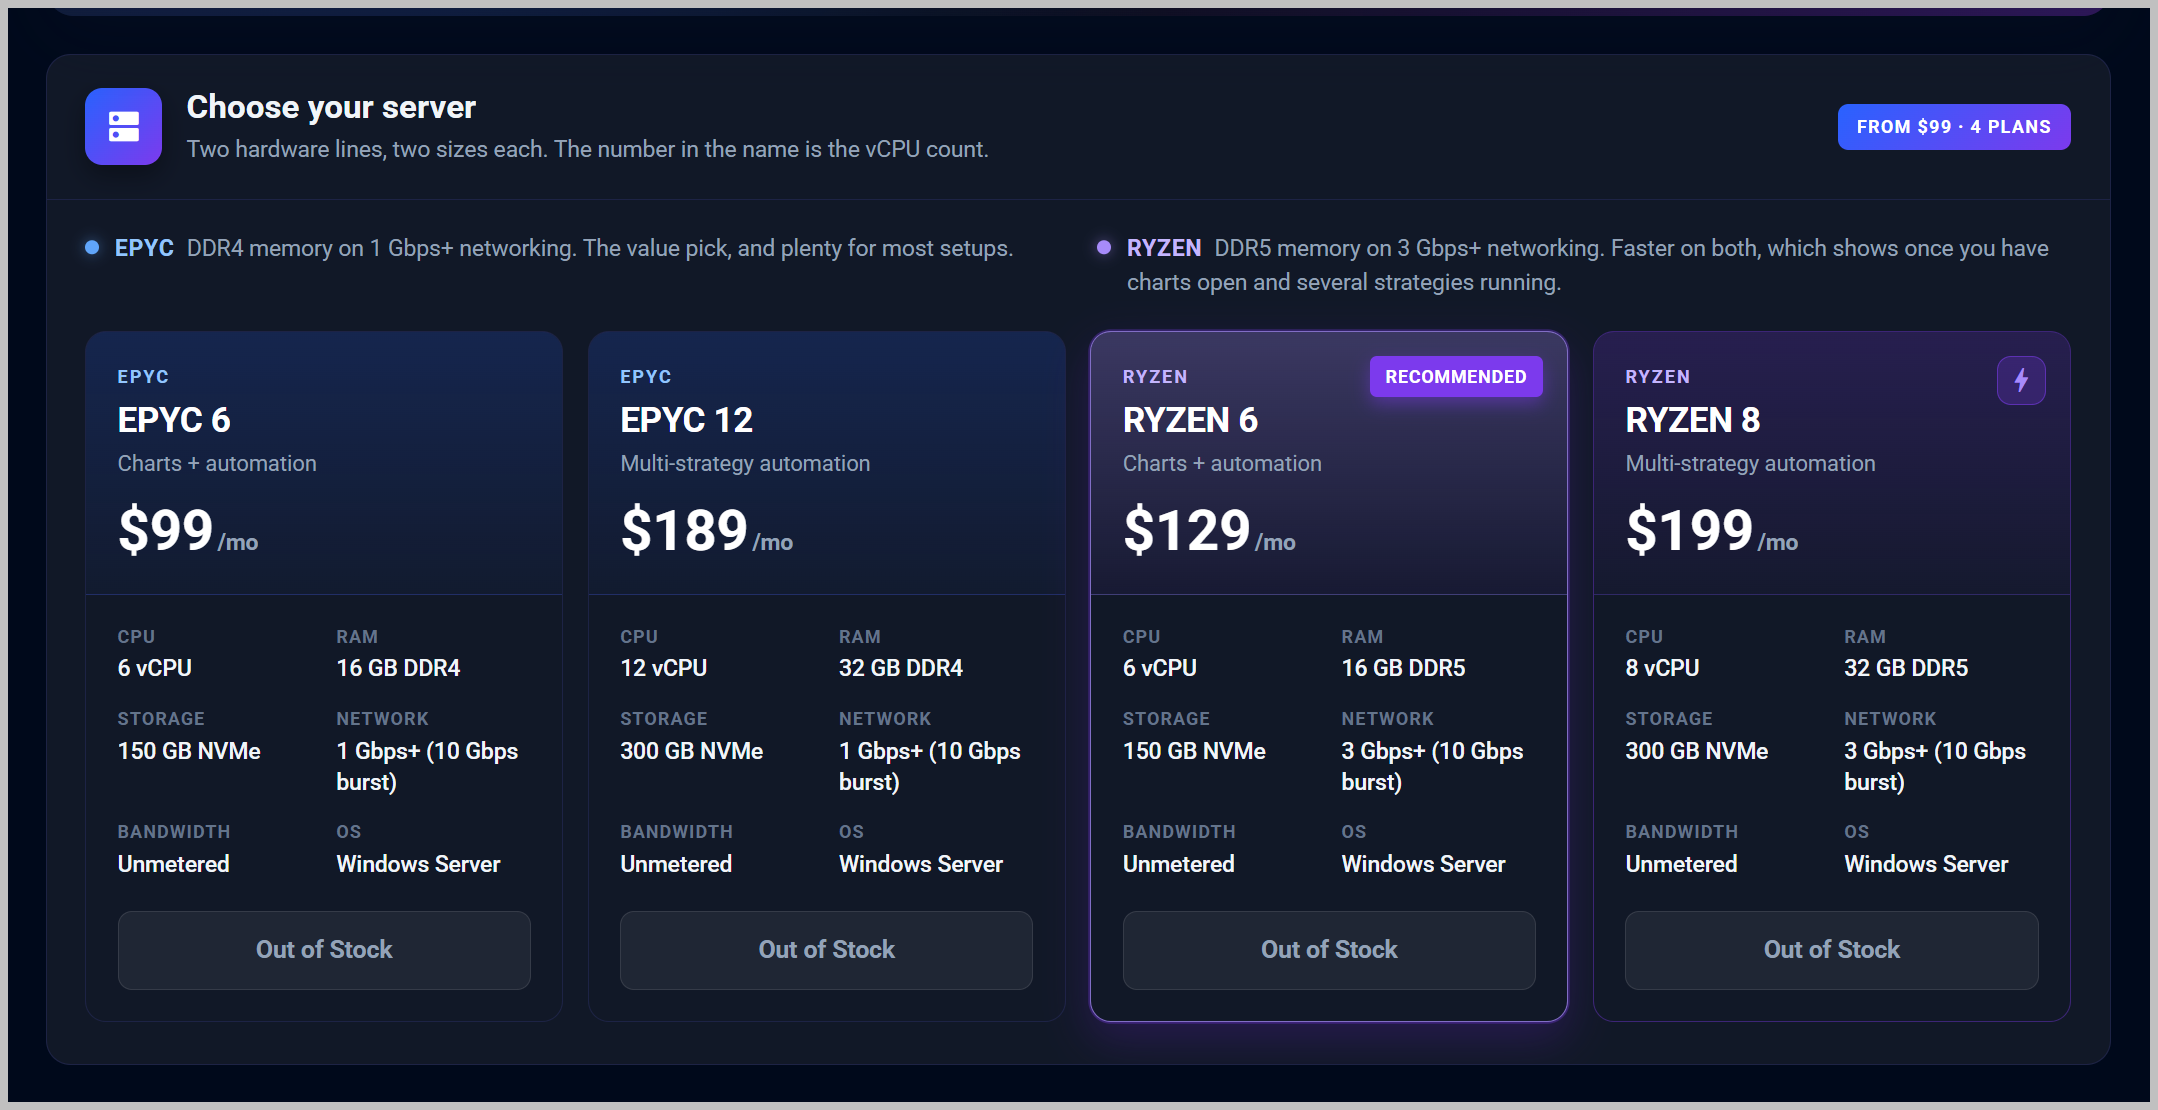Click the lightning bolt icon on RYZEN 8 card
Viewport: 2158px width, 1110px height.
pyautogui.click(x=2021, y=380)
